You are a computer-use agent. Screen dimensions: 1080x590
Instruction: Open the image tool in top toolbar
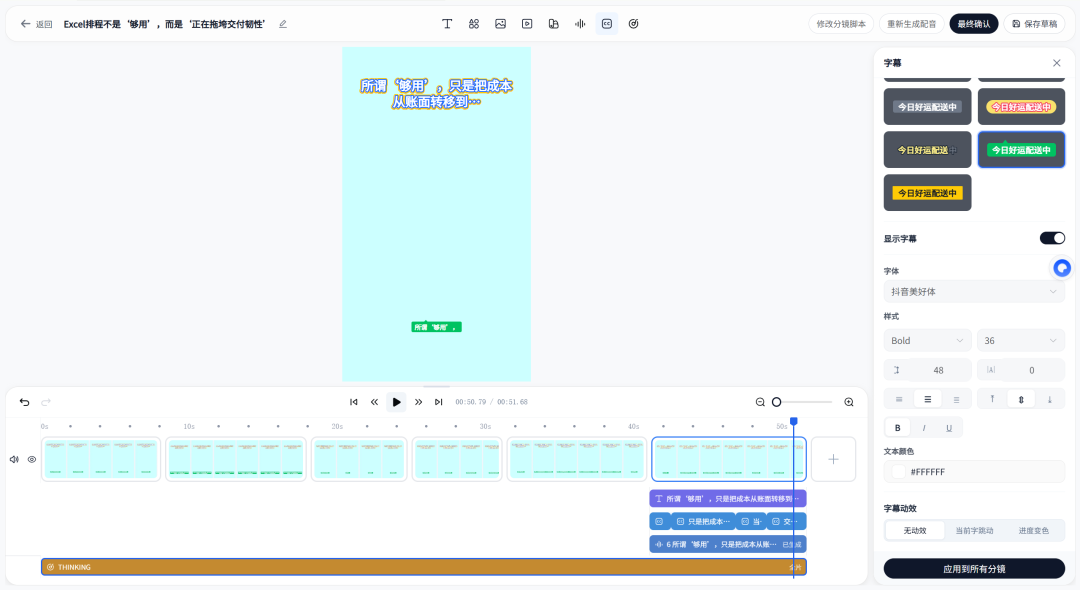pyautogui.click(x=501, y=24)
